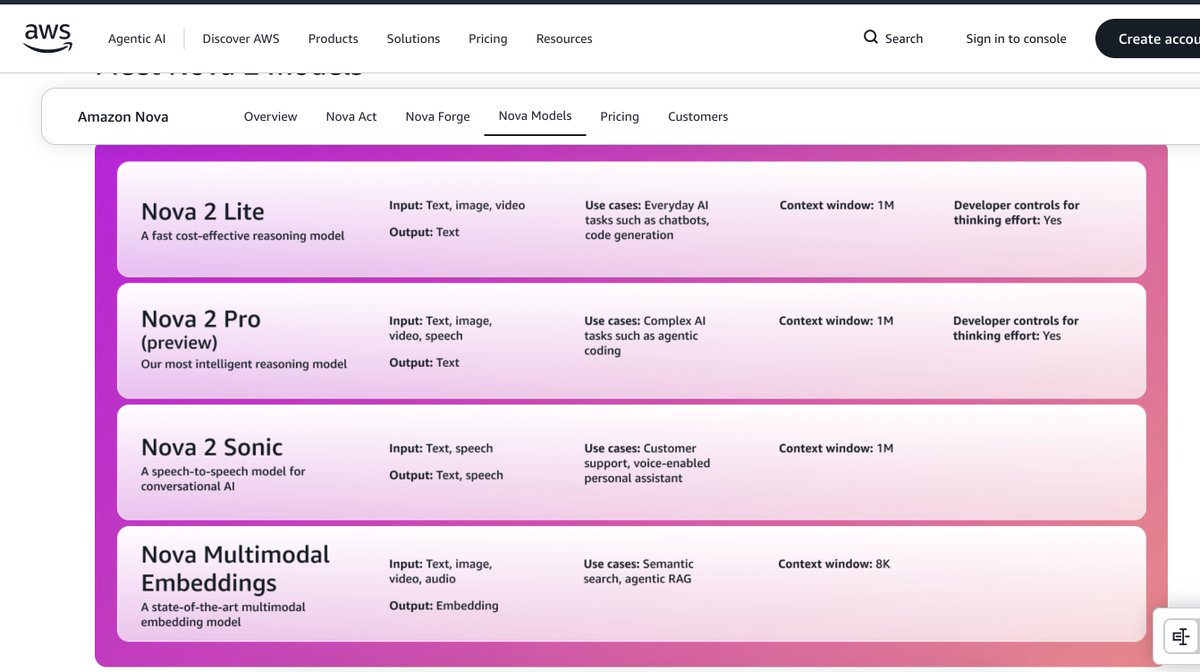Switch to the Customers tab
Image resolution: width=1200 pixels, height=672 pixels.
tap(698, 117)
